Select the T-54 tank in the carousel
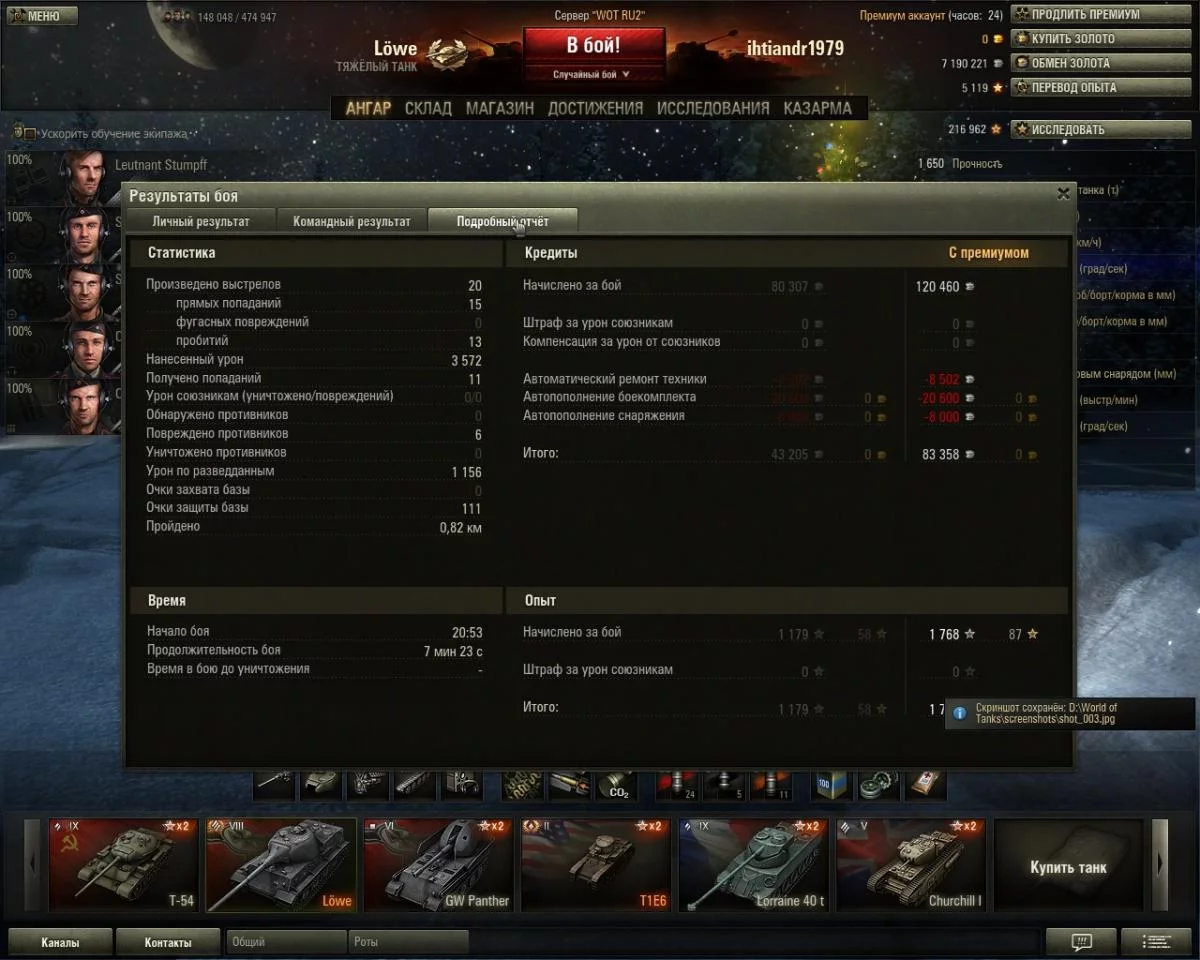The height and width of the screenshot is (960, 1200). coord(124,864)
